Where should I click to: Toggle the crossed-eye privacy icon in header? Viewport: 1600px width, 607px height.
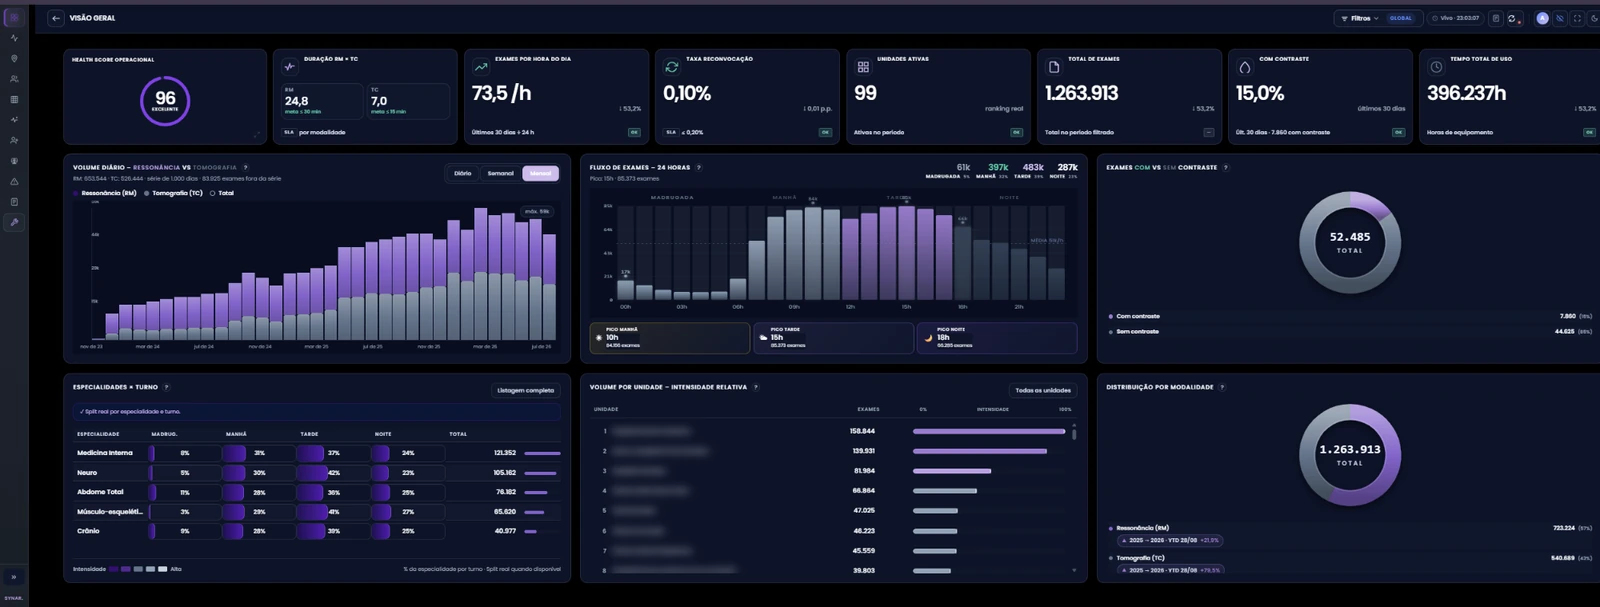point(1560,18)
